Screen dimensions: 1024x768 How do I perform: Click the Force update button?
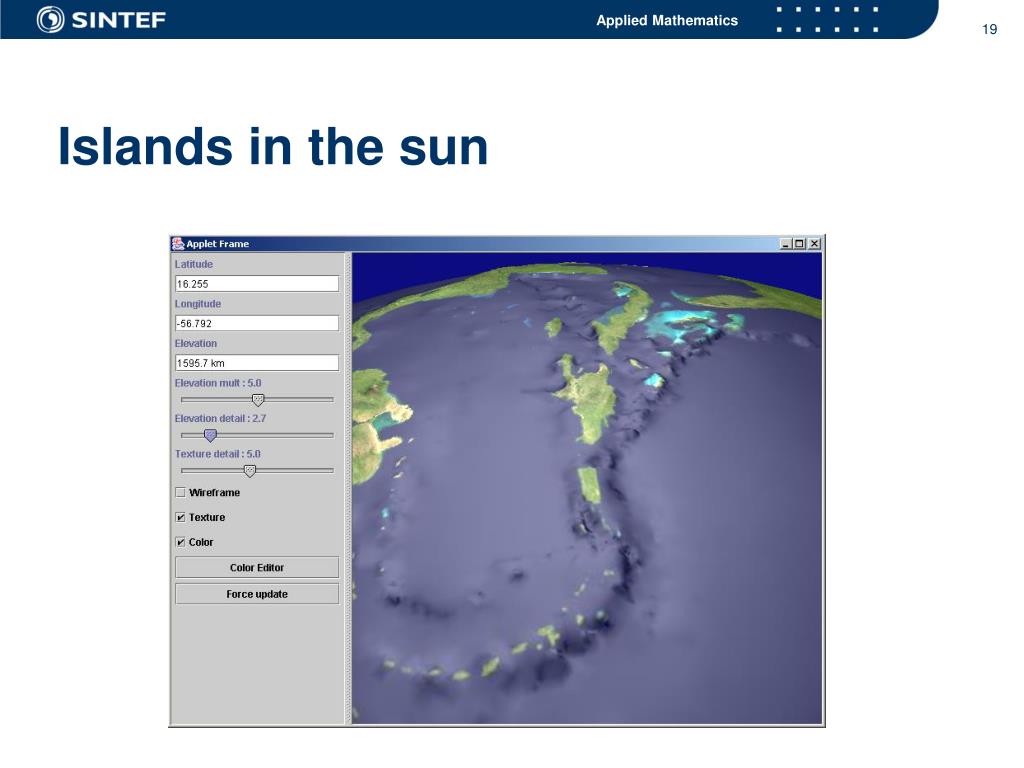coord(257,594)
